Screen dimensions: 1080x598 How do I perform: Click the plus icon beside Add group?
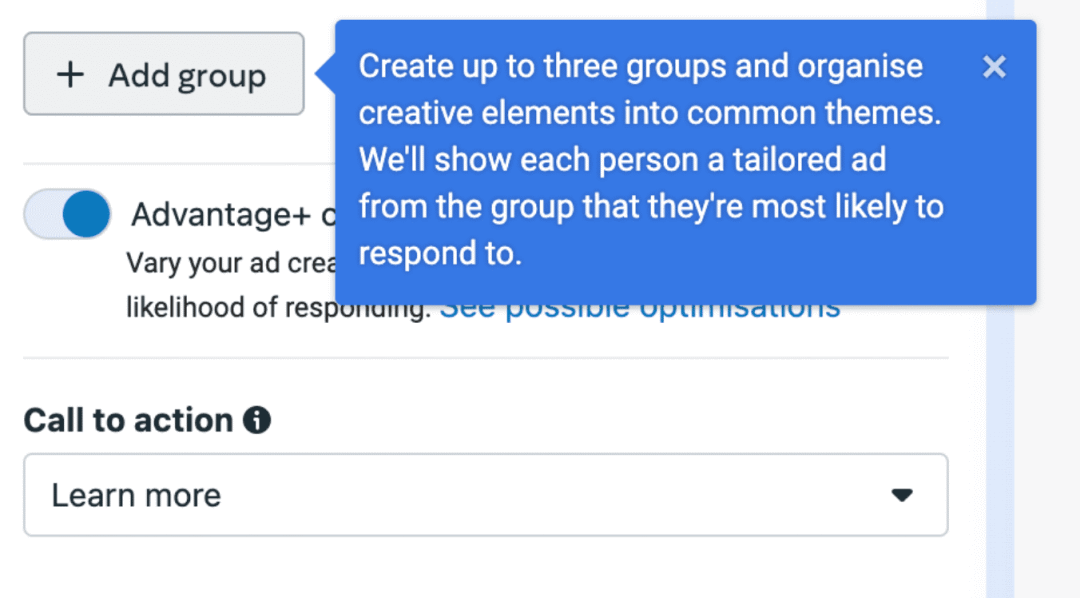point(70,74)
